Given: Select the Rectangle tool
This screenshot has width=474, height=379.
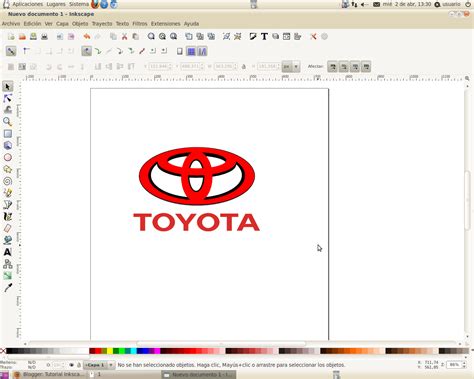Looking at the screenshot, I should [8, 134].
